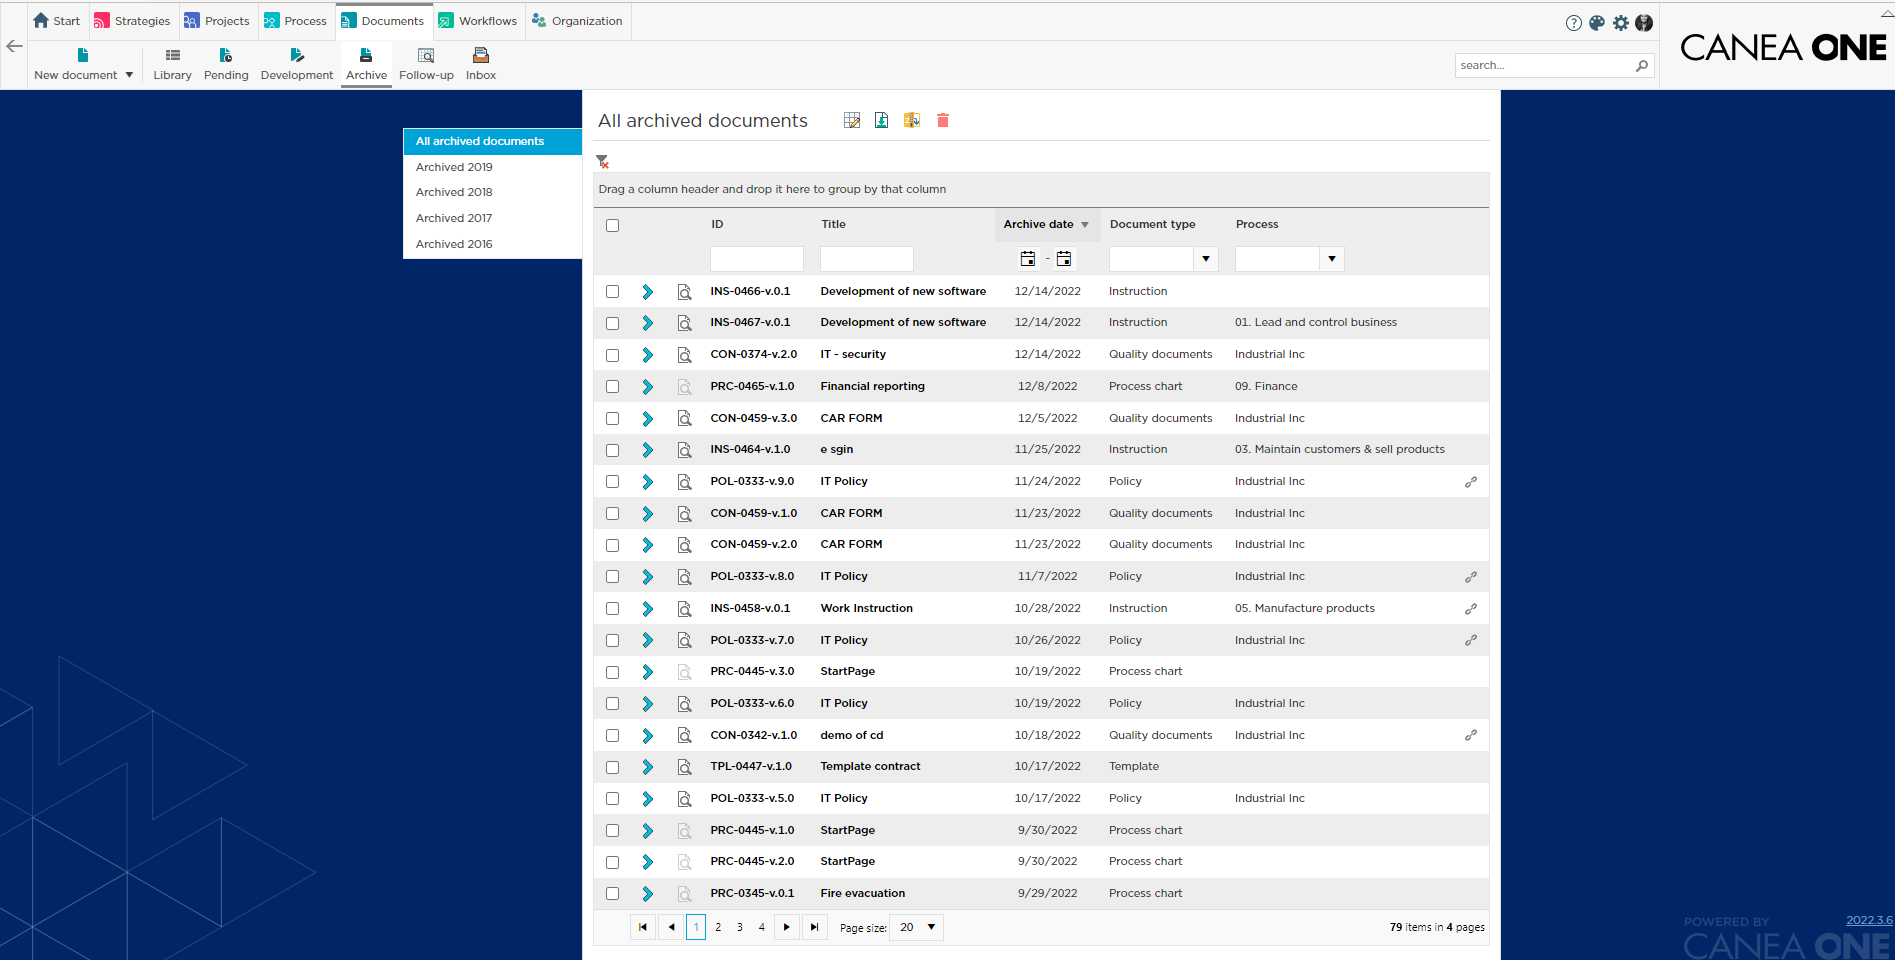Select Archived 2018 in the sidebar
This screenshot has height=960, width=1895.
tap(454, 192)
